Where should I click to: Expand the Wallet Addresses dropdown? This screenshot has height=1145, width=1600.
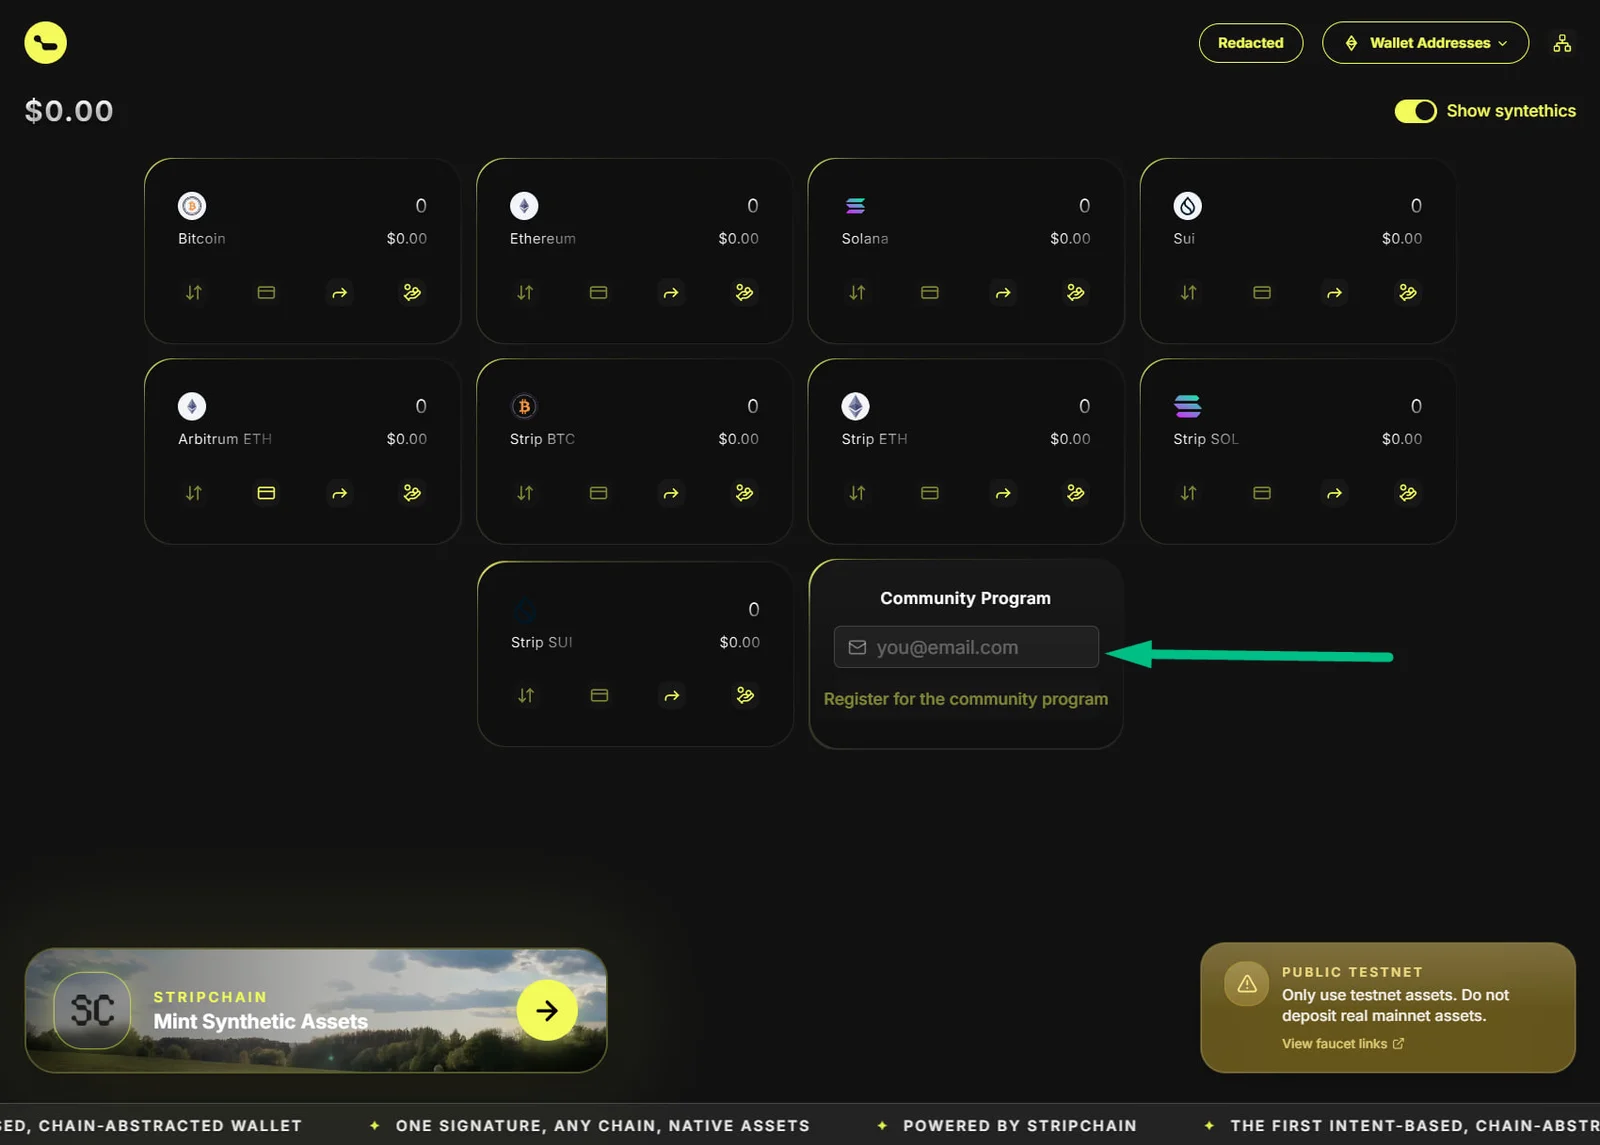pyautogui.click(x=1425, y=43)
